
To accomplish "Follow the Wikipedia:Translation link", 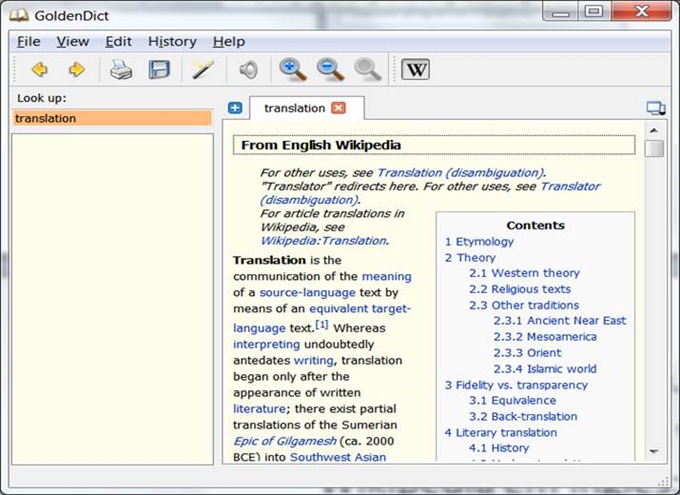I will (323, 241).
